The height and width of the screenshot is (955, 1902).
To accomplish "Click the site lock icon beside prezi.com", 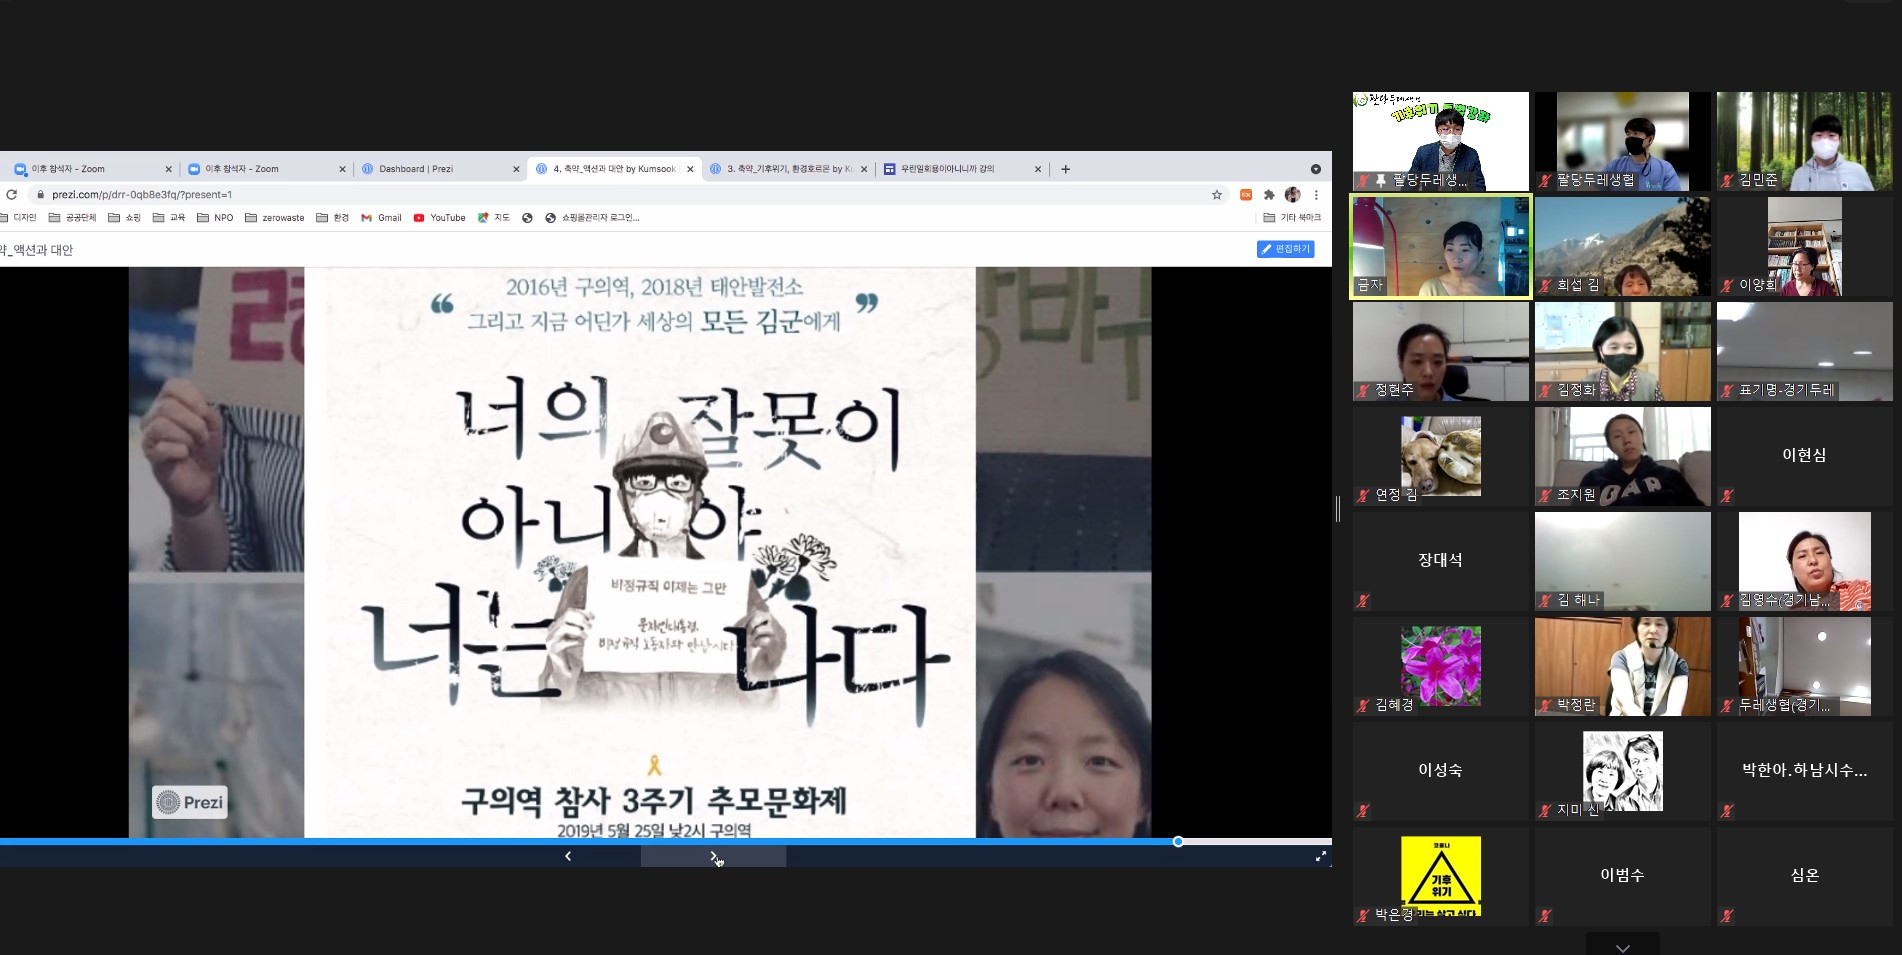I will coord(40,195).
